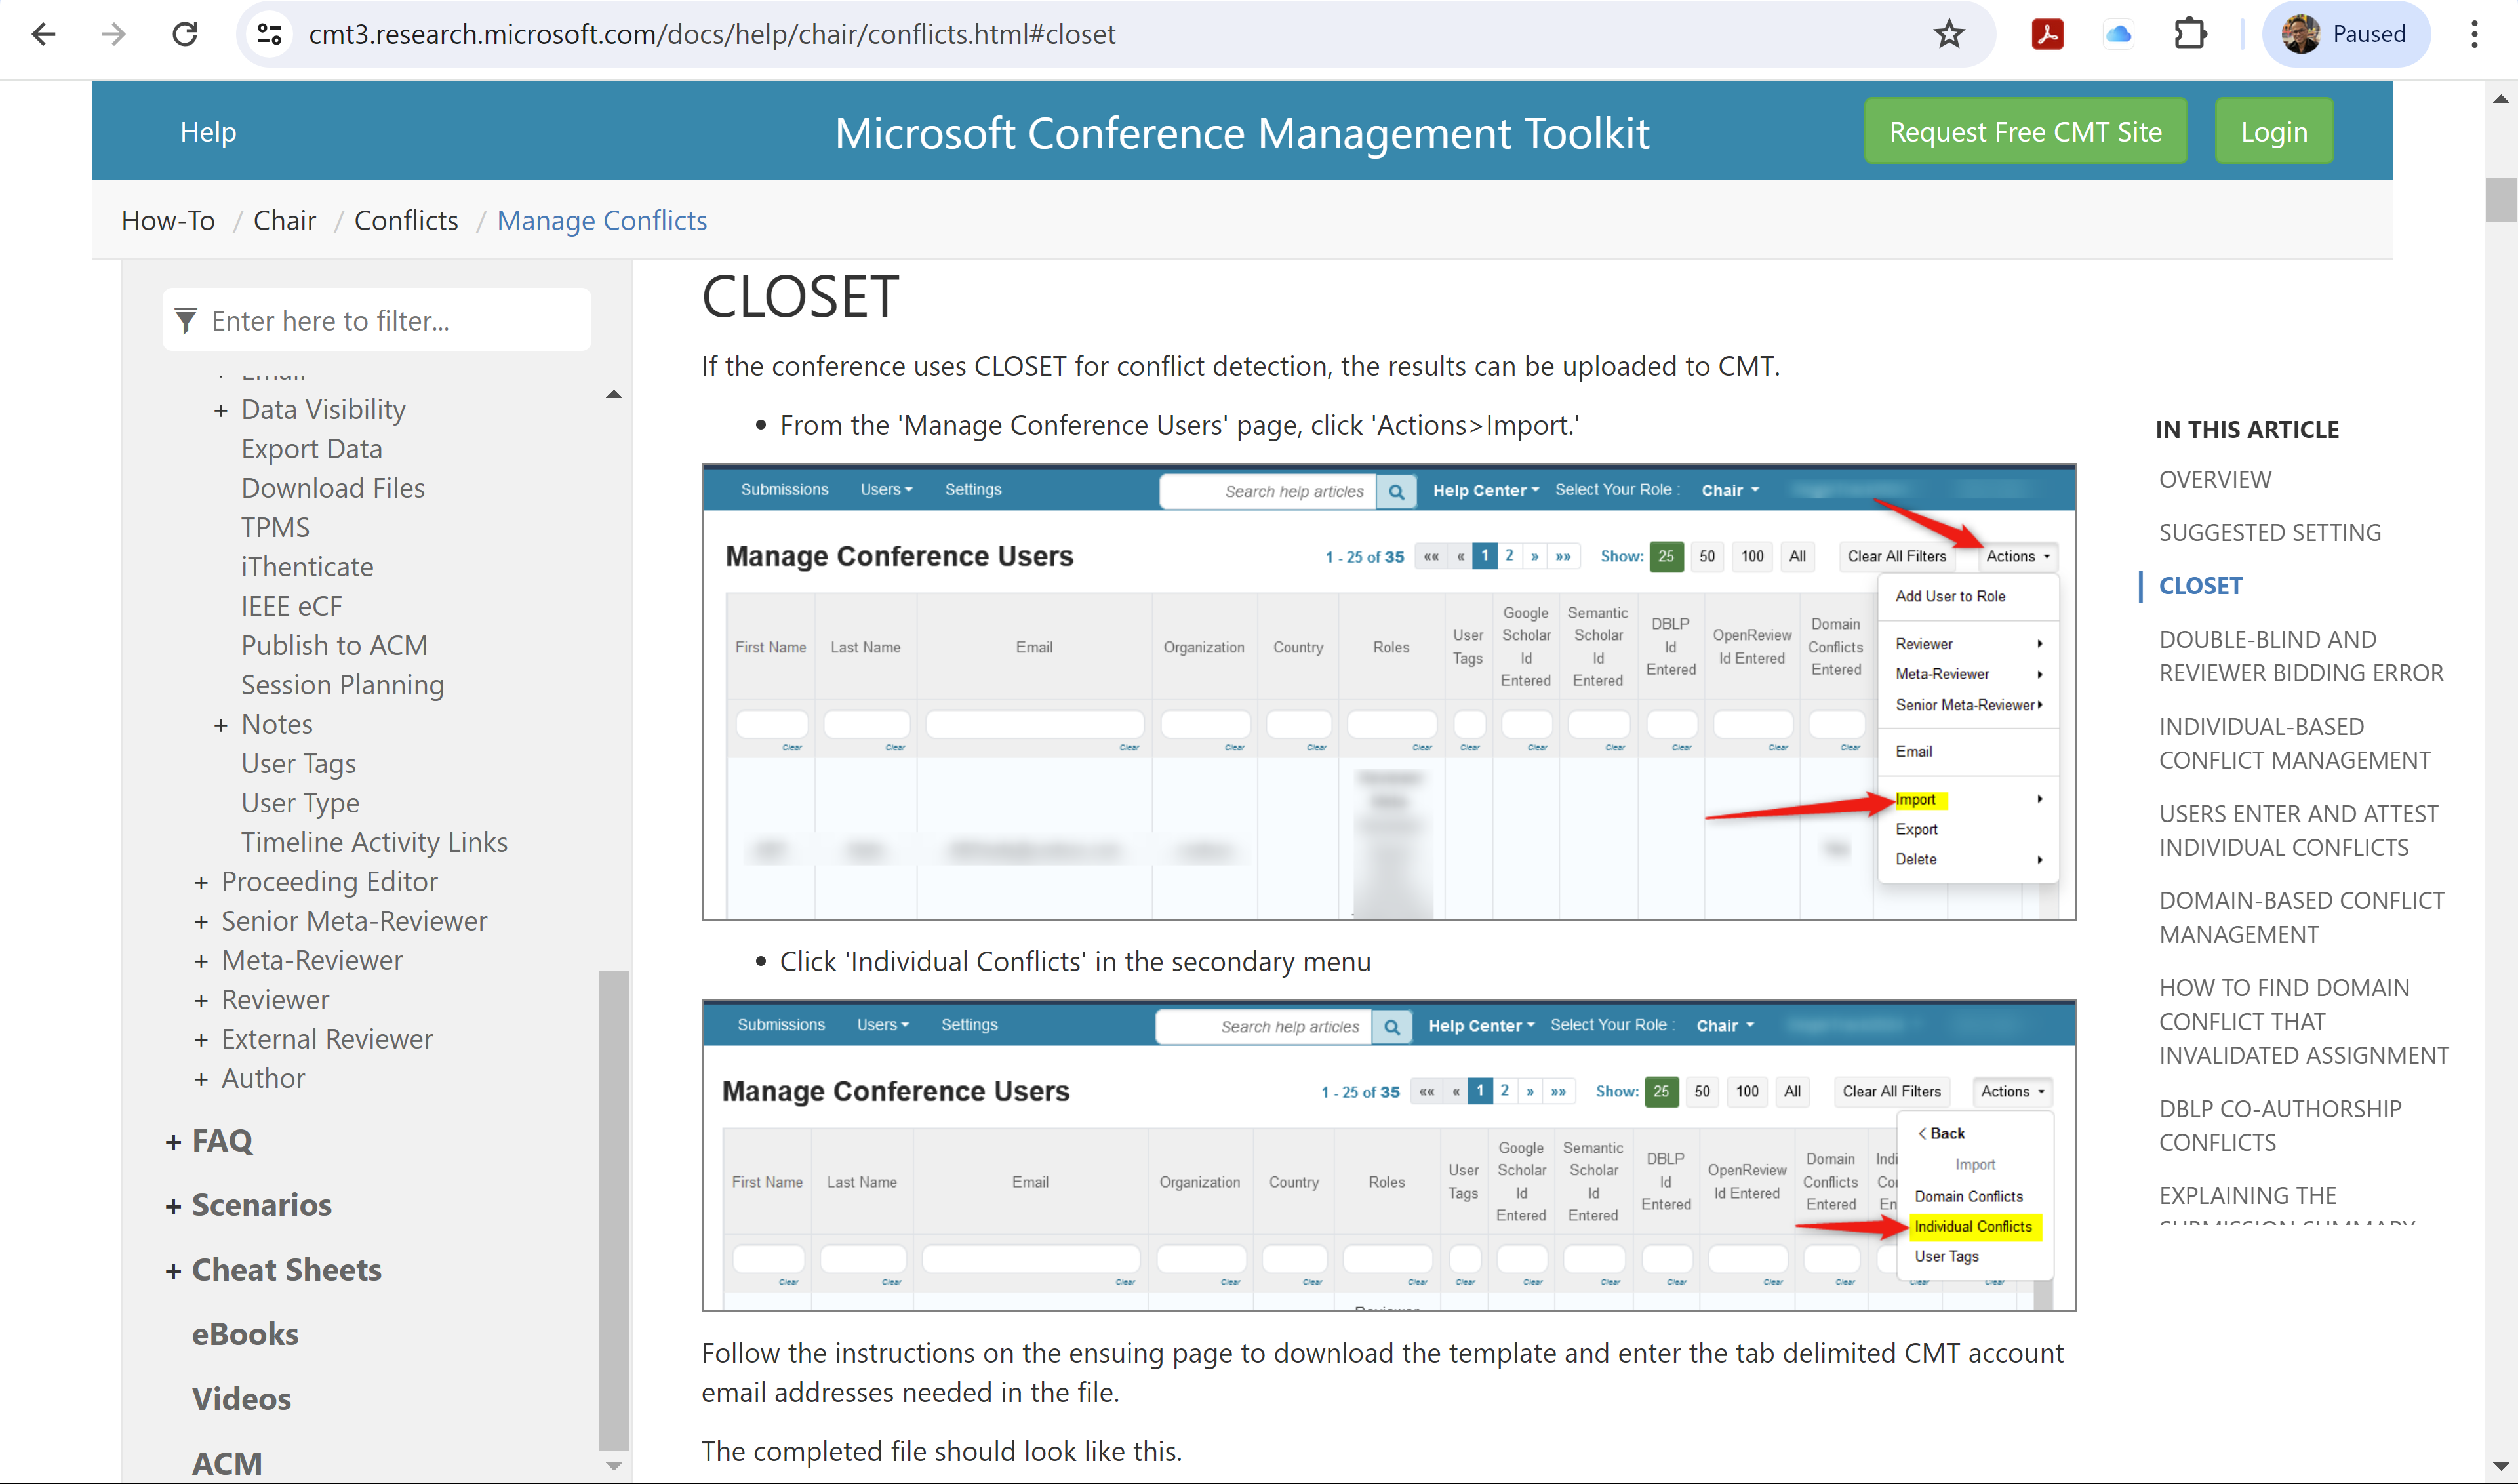Go to How-To in the breadcrumb
Image resolution: width=2518 pixels, height=1484 pixels.
coord(168,220)
